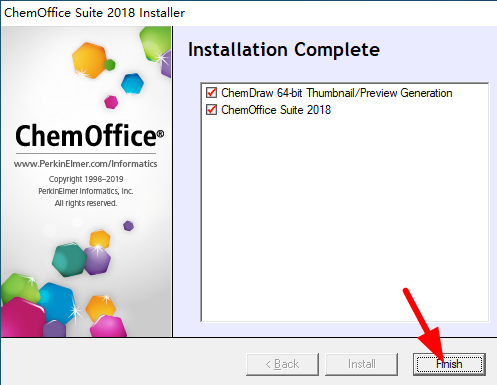The height and width of the screenshot is (385, 497).
Task: Click the blue hexagon below the orange one
Action: [x=132, y=83]
